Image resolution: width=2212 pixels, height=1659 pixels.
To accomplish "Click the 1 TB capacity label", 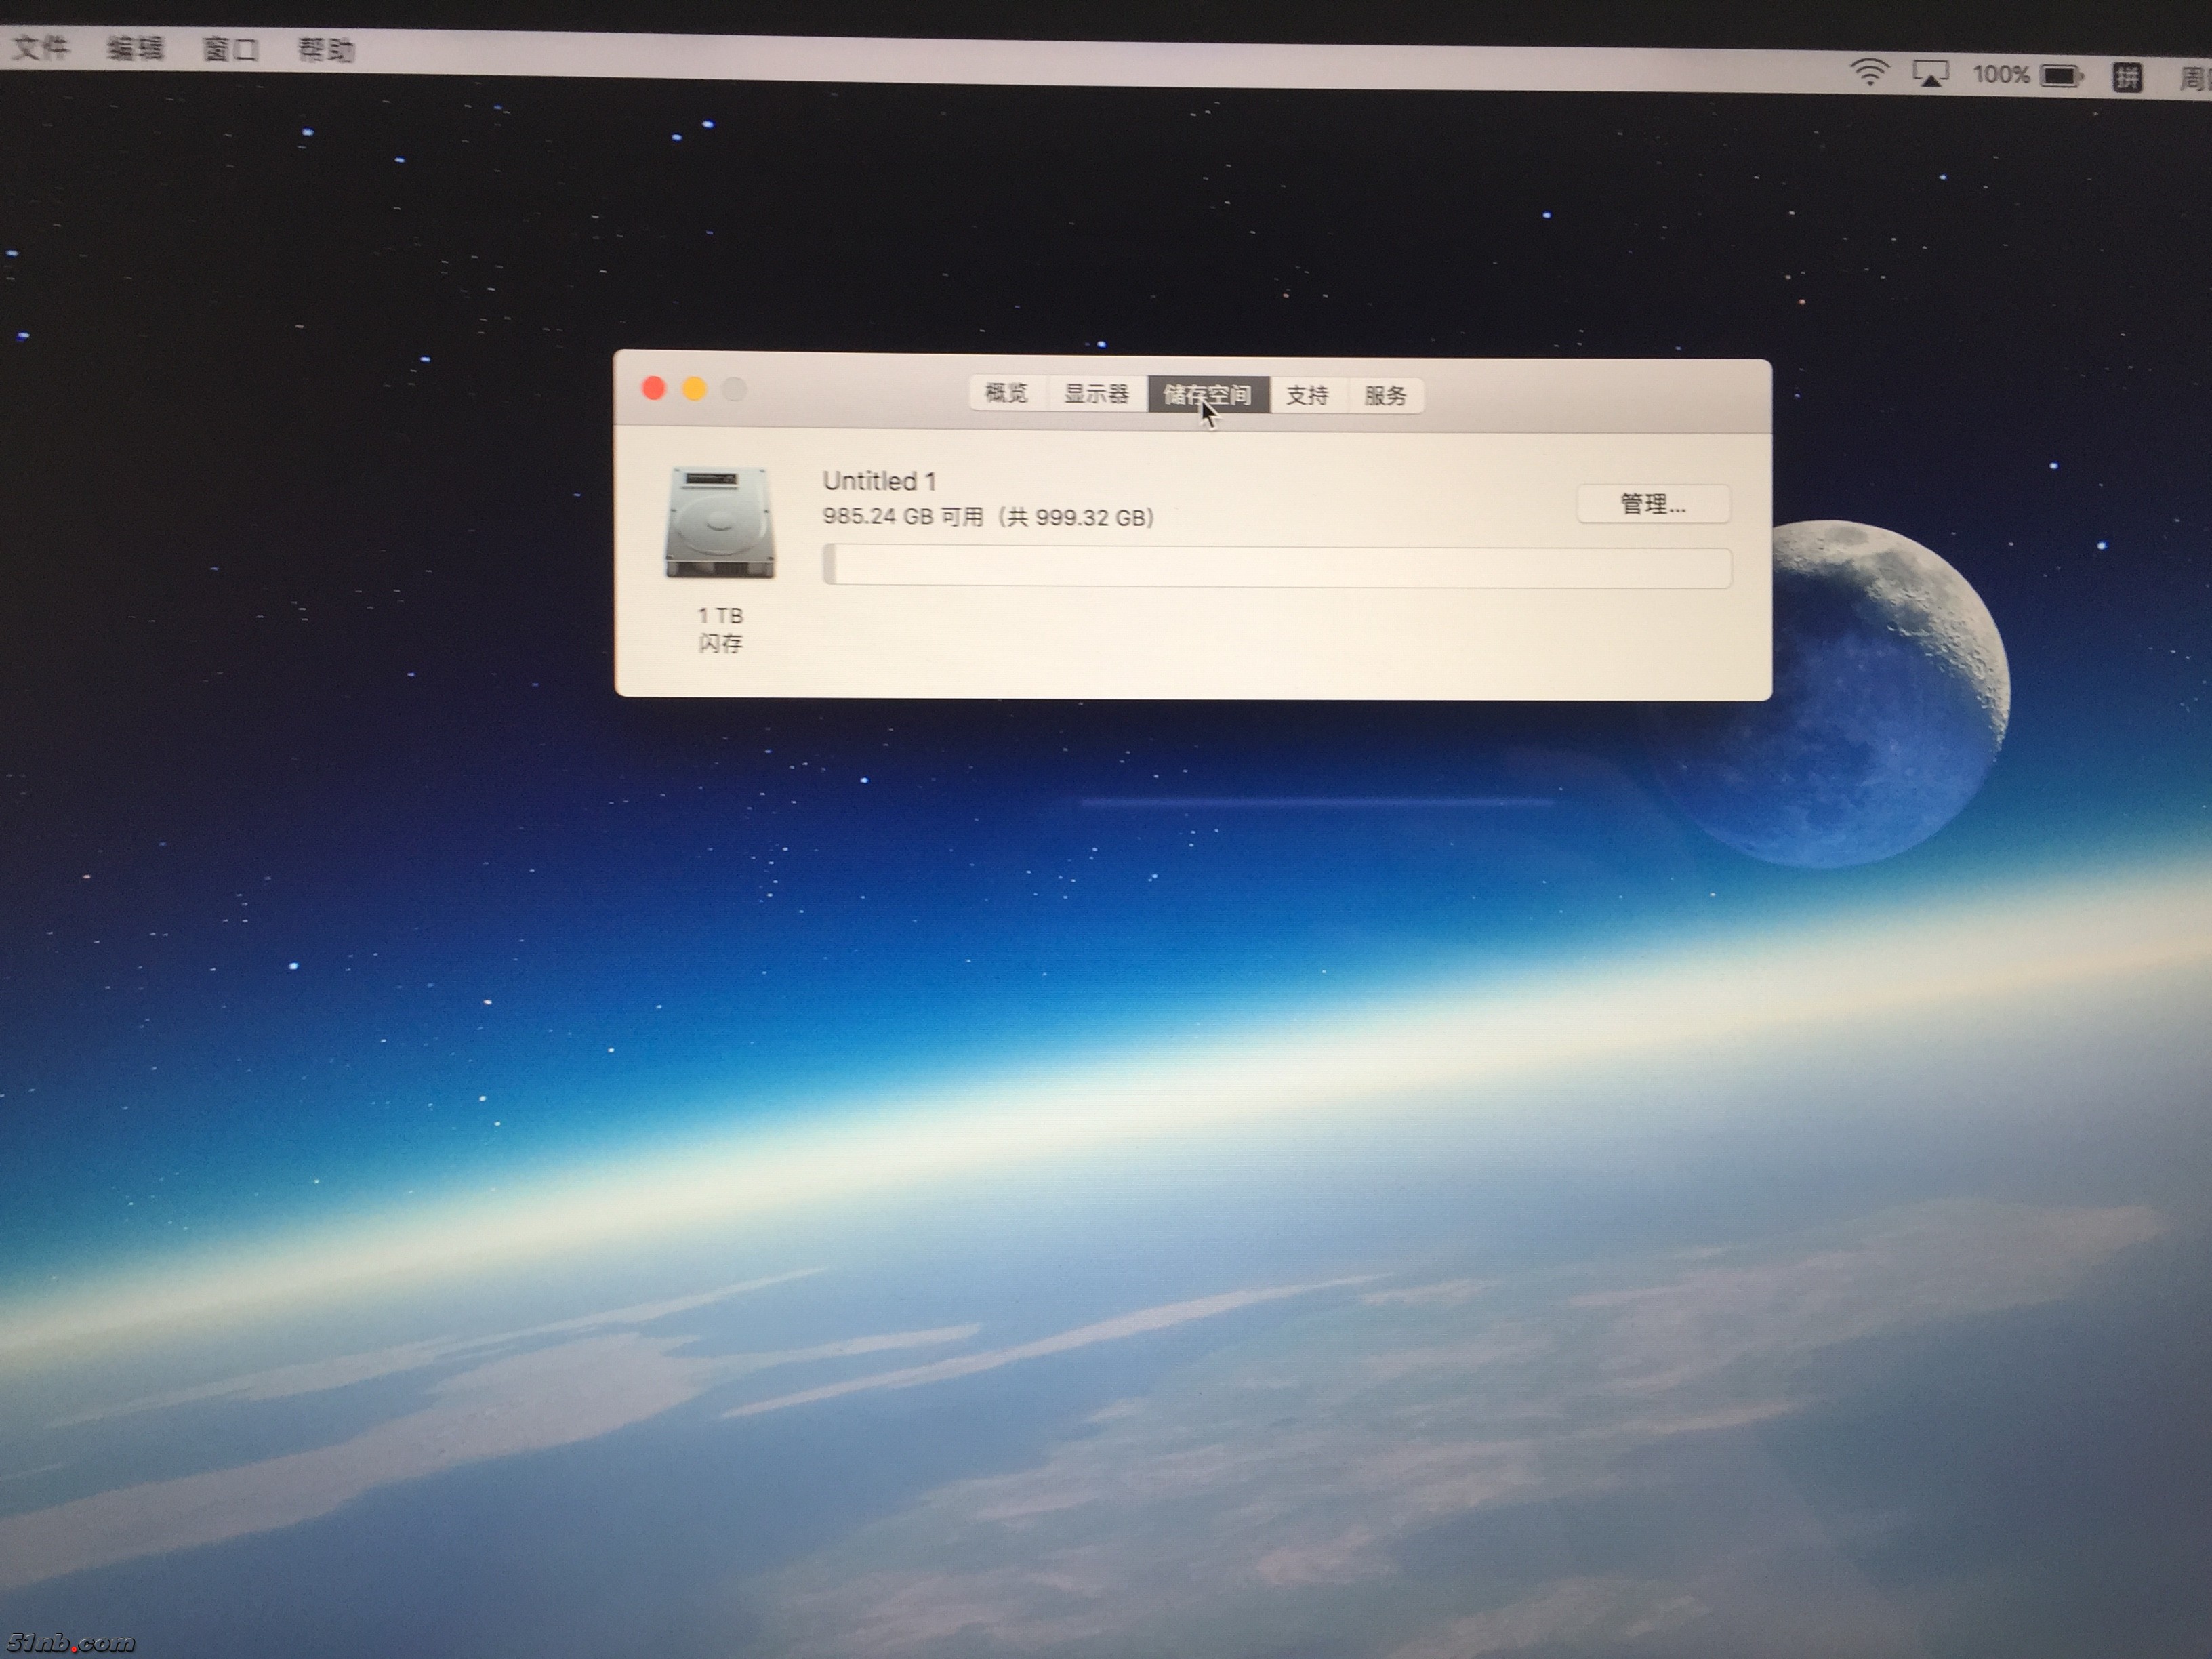I will [720, 615].
